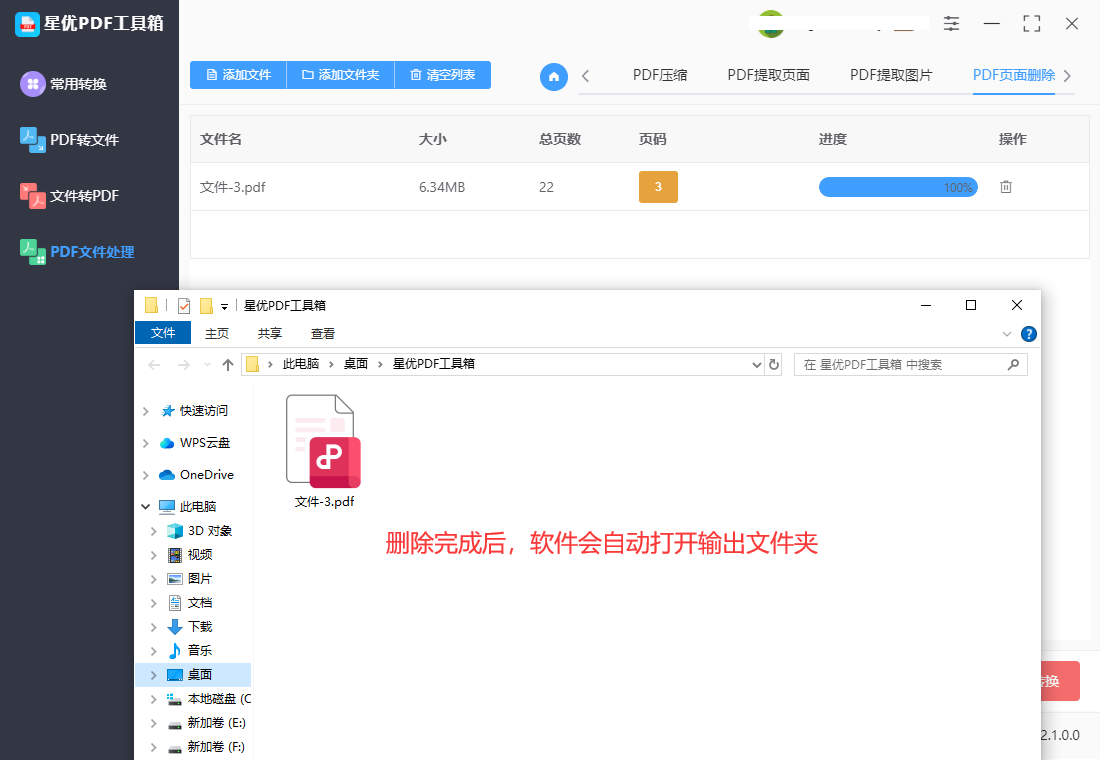Open the settings sliders icon in title bar
Image resolution: width=1100 pixels, height=760 pixels.
[951, 23]
